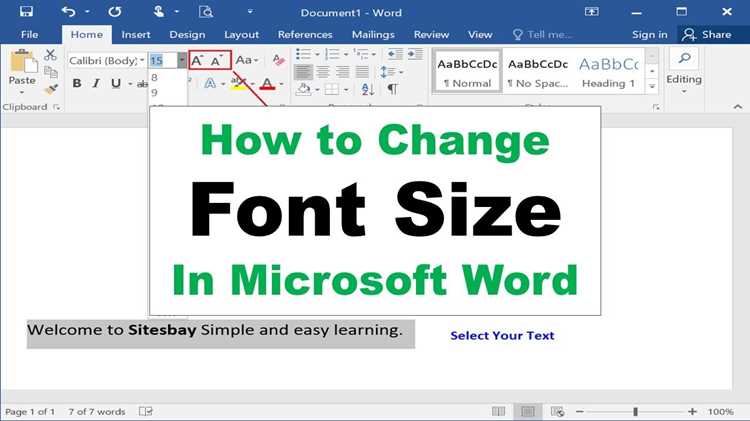Increase the paragraph indent
Viewport: 750px width, 421px height.
415,54
